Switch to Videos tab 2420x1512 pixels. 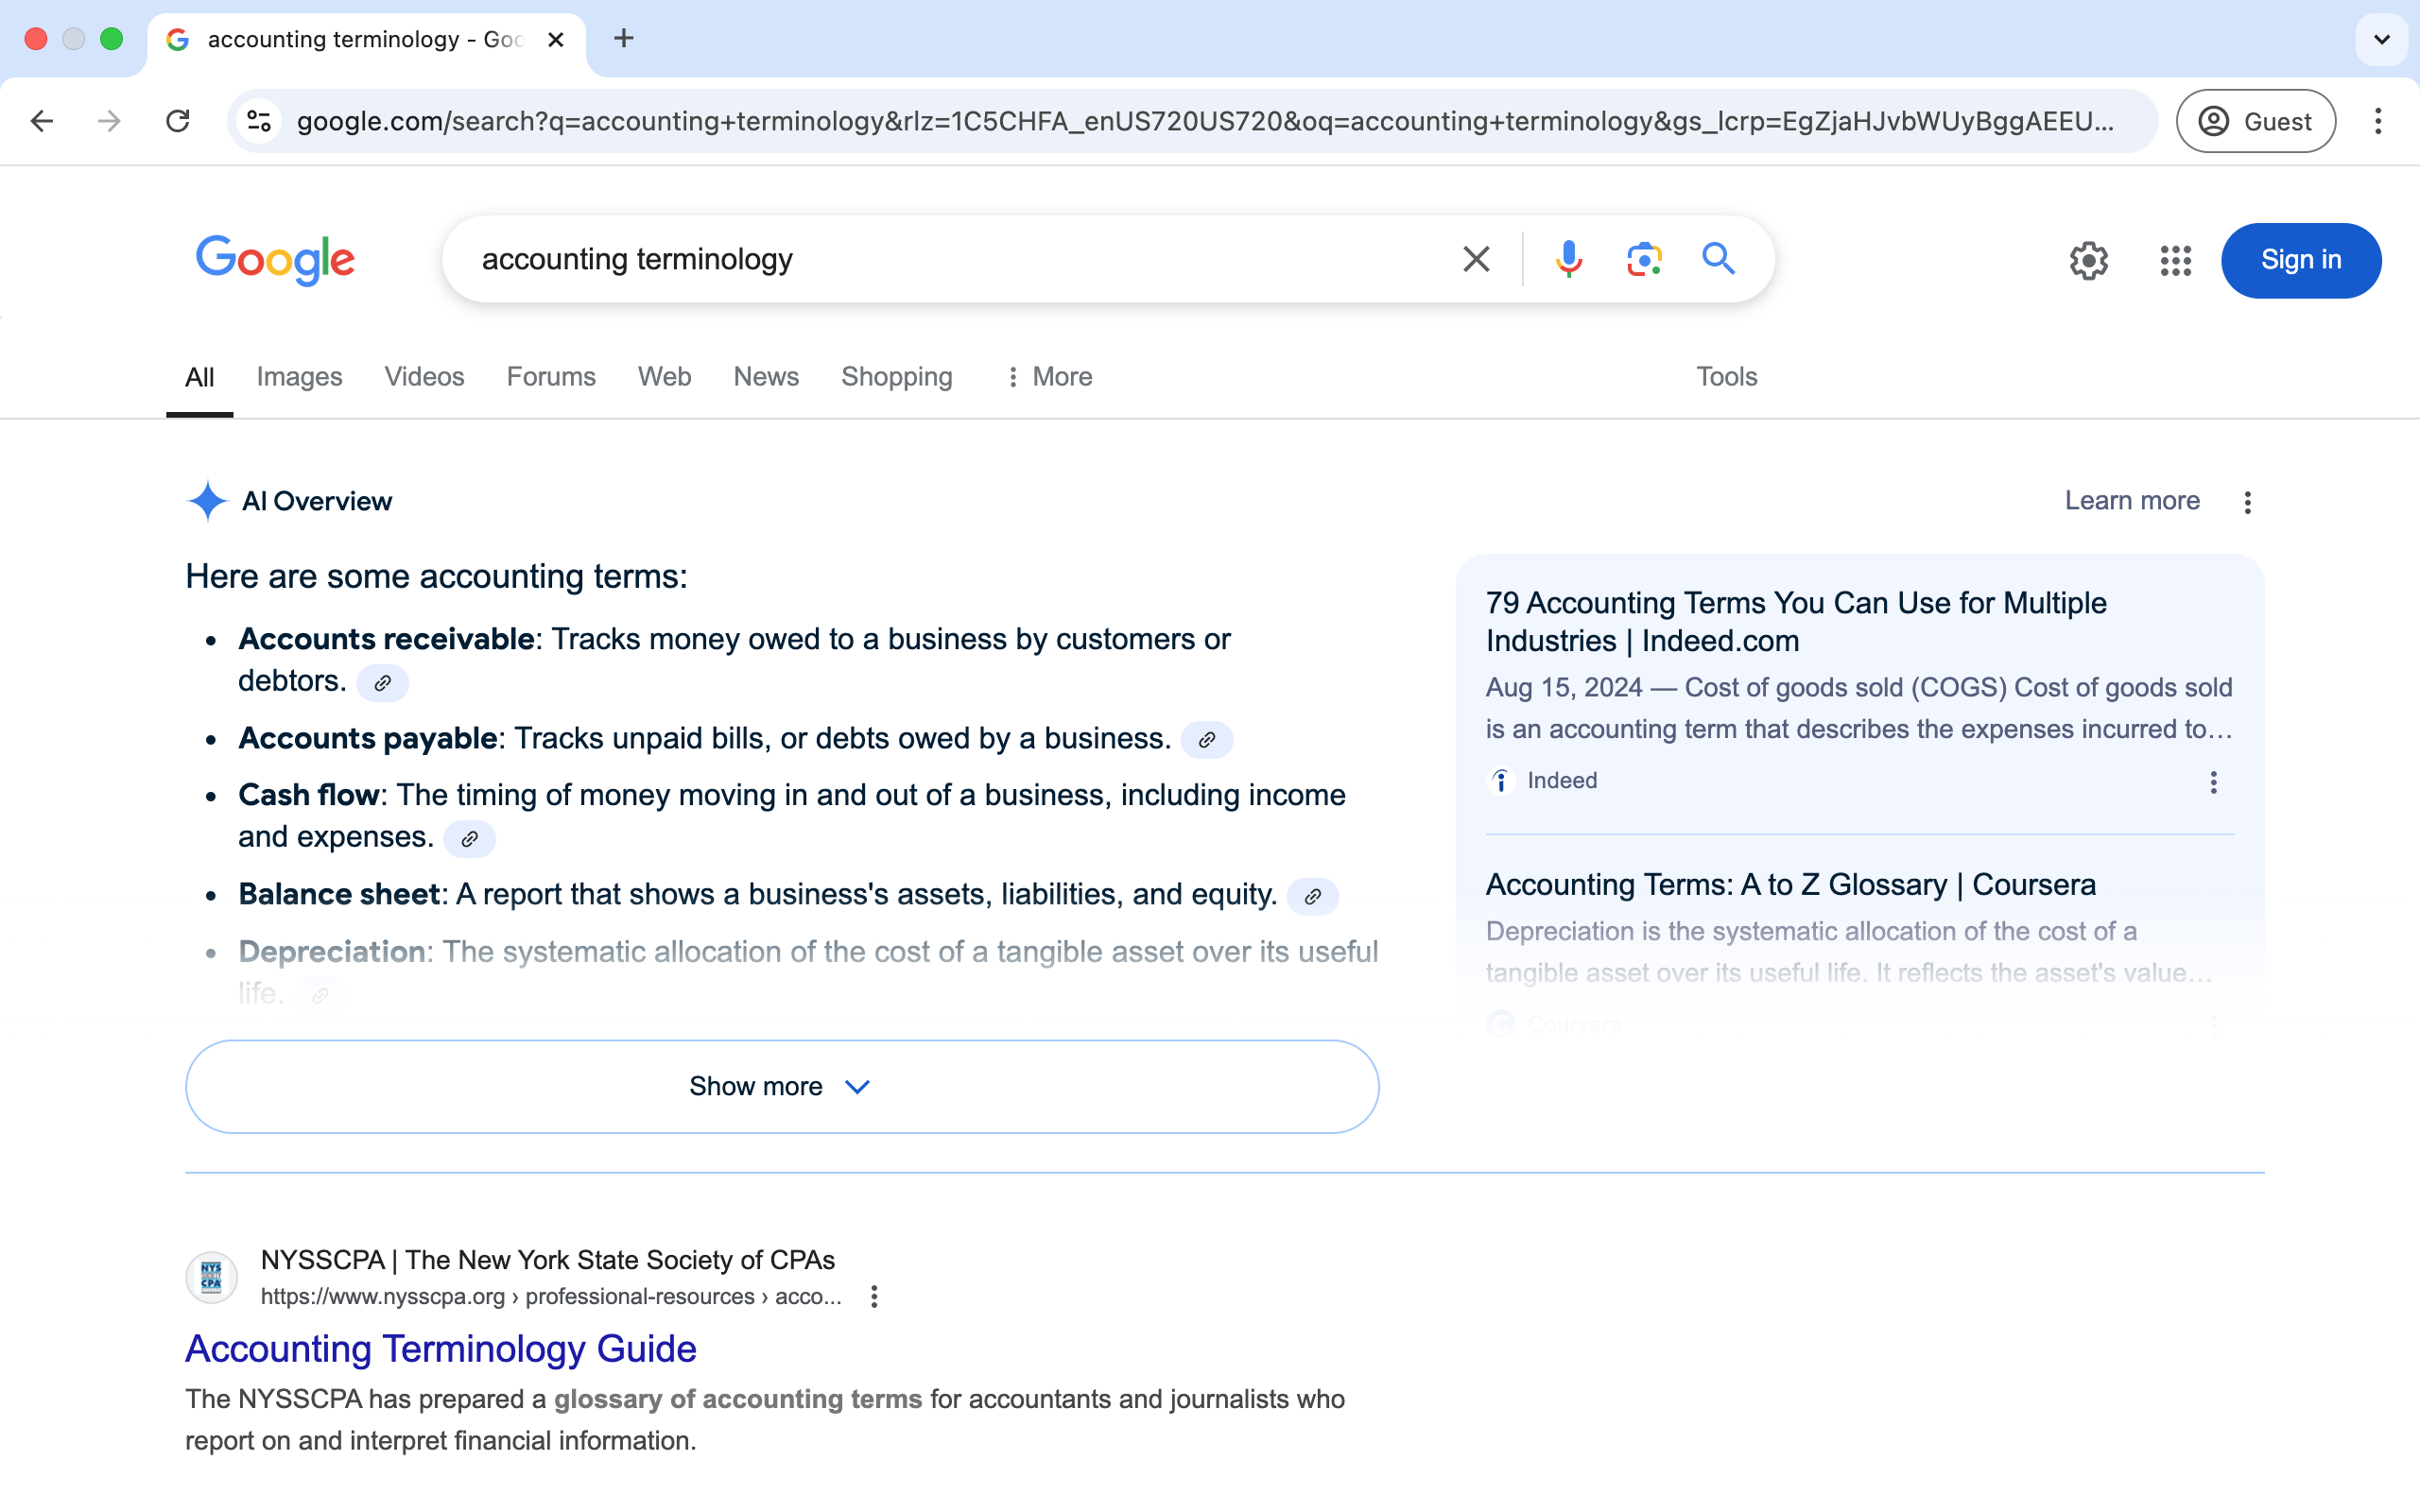(x=424, y=377)
